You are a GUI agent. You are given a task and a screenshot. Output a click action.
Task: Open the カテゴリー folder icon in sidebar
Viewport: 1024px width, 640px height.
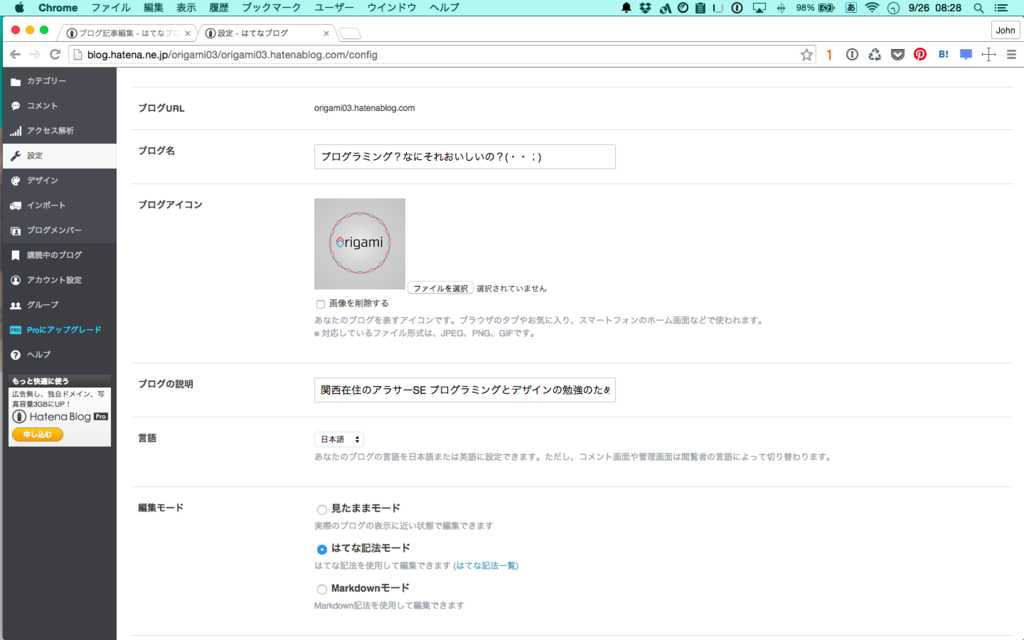coord(16,82)
